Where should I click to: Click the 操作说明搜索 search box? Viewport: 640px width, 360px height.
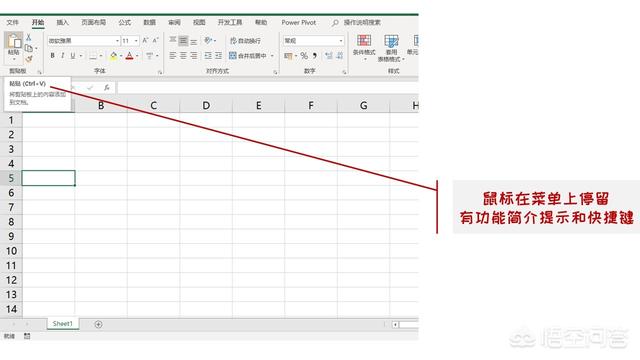362,22
